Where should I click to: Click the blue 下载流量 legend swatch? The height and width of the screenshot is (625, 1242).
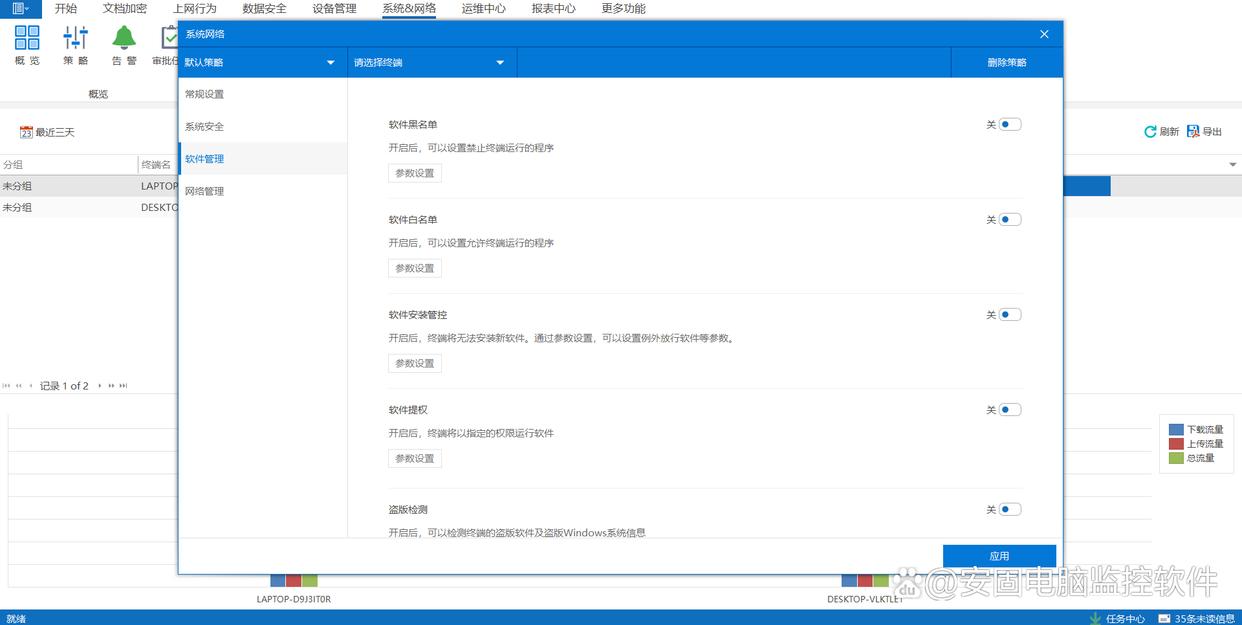[x=1177, y=430]
